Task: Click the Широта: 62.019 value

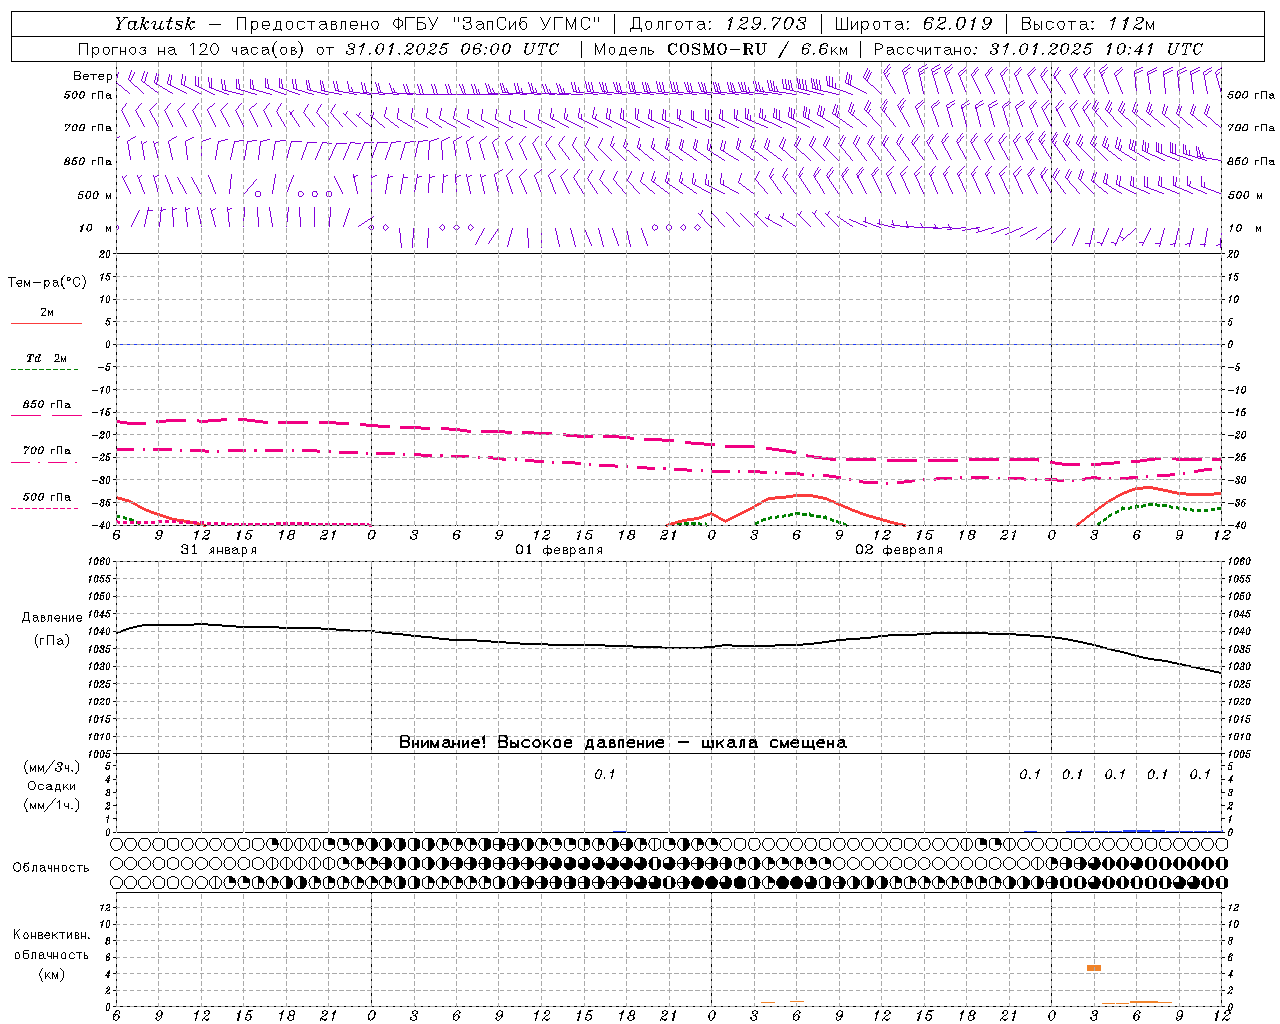Action: point(913,23)
